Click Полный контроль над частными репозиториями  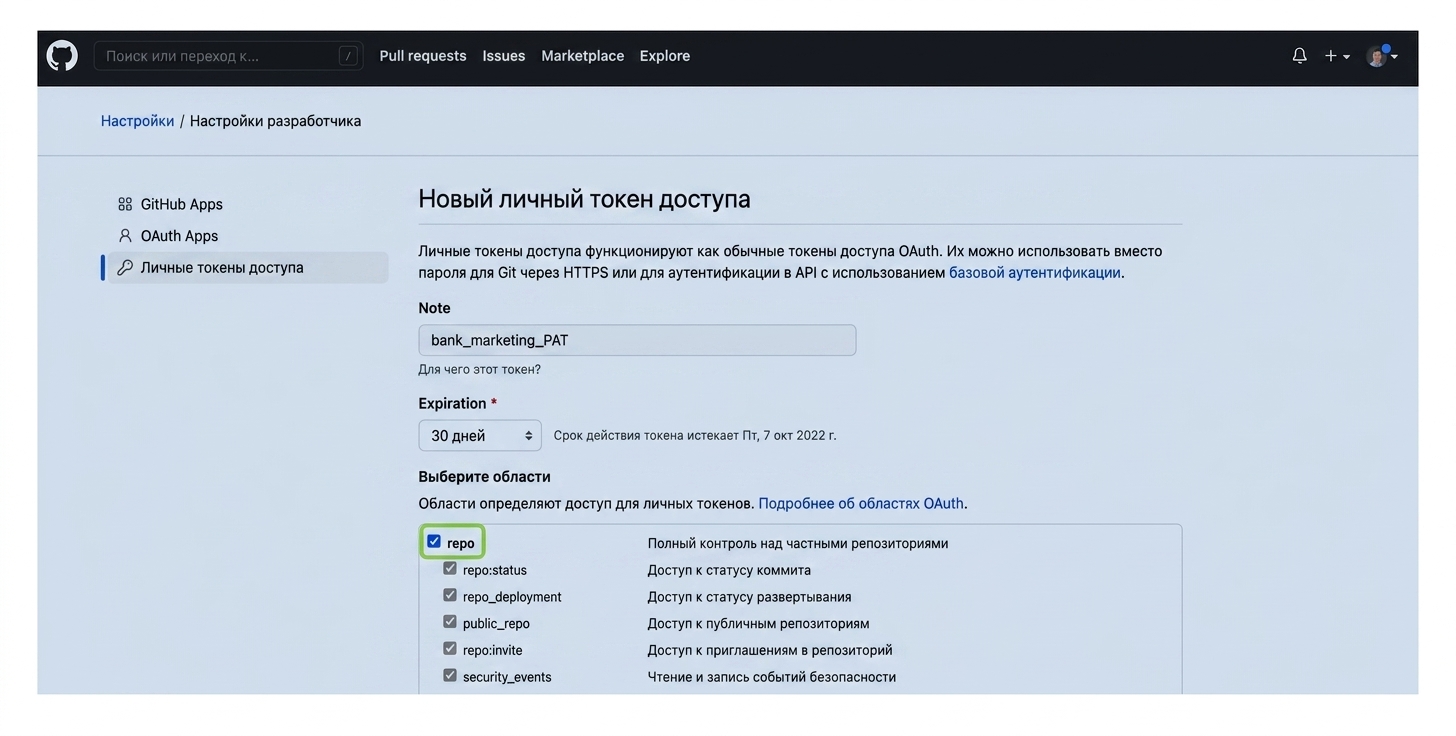coord(798,544)
